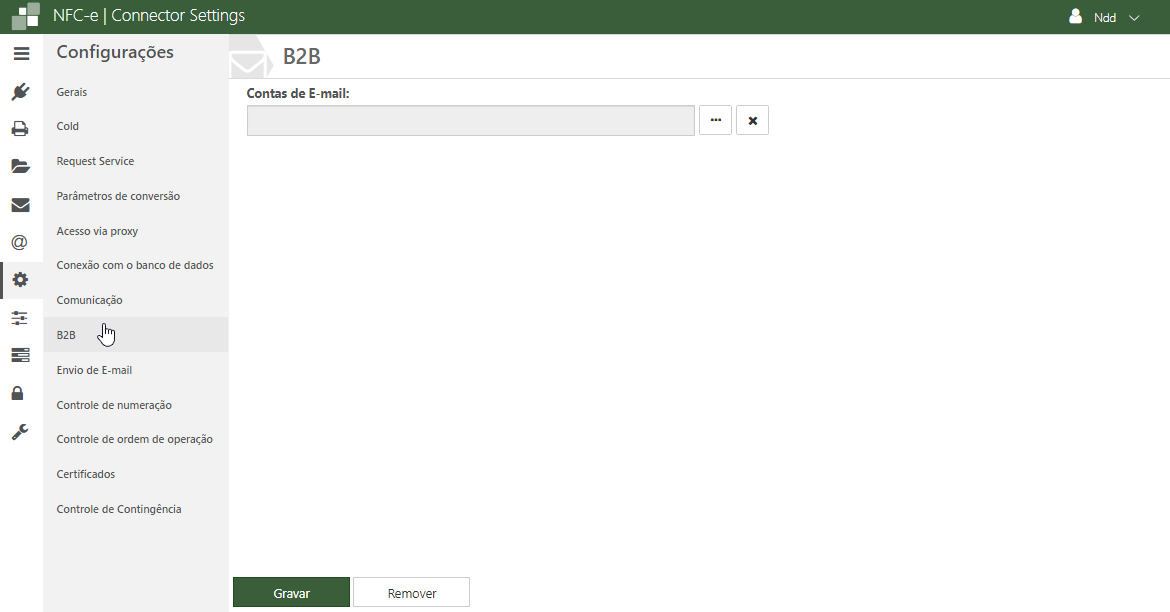This screenshot has height=612, width=1170.
Task: Click the Configurações heading
Action: [x=115, y=52]
